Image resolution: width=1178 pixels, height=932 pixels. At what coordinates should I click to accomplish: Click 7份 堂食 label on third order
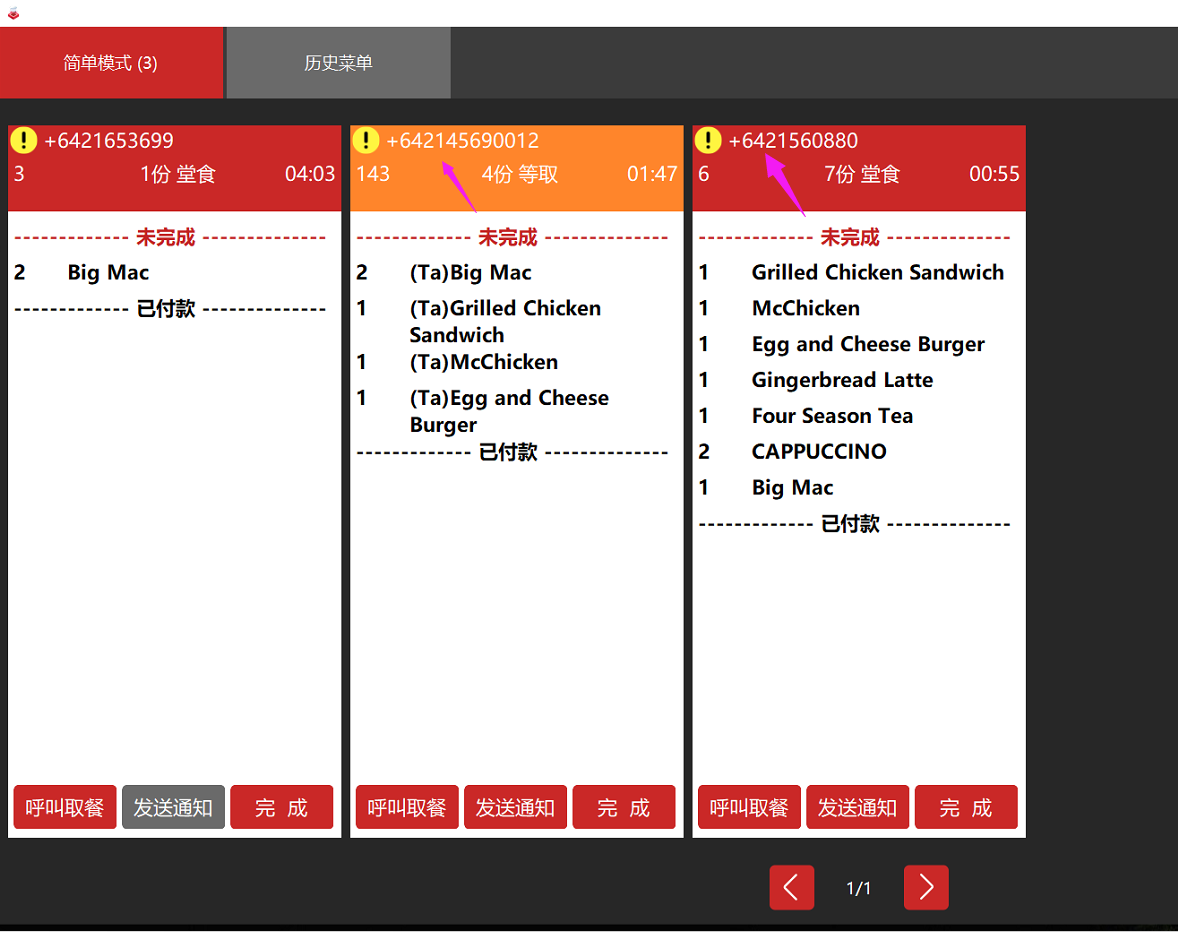click(862, 174)
